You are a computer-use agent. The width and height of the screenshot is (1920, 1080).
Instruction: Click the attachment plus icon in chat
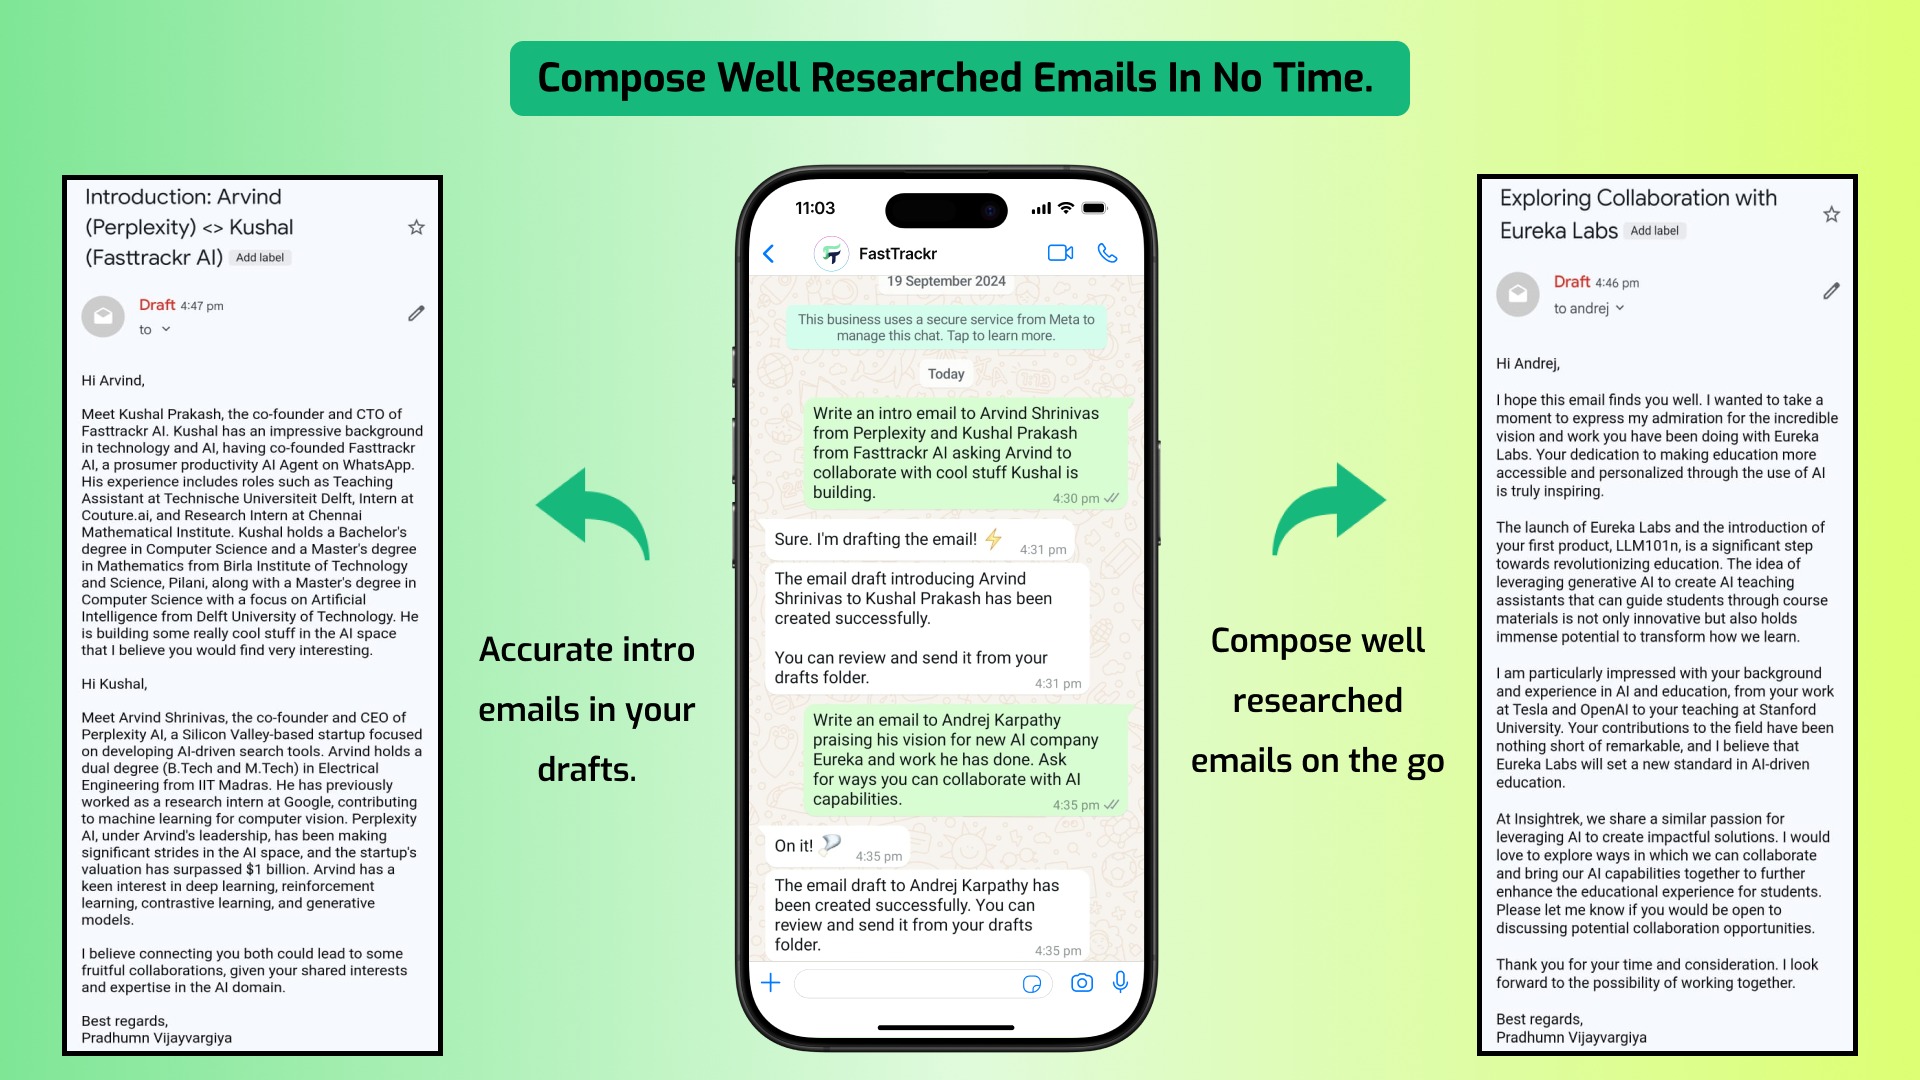point(771,981)
